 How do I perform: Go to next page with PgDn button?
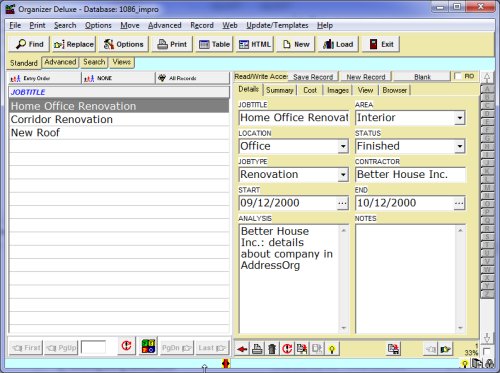click(x=177, y=348)
